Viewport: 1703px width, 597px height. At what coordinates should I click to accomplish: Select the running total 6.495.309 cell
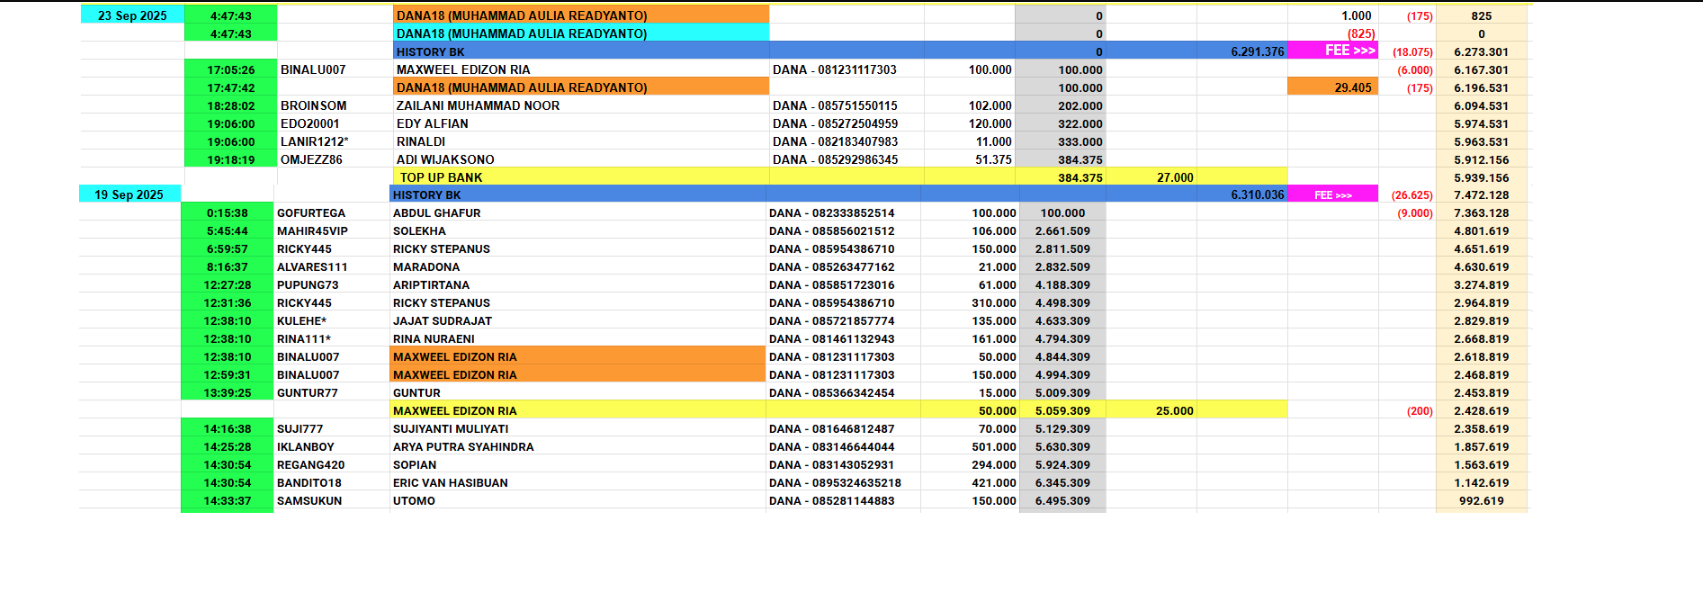[x=1062, y=501]
